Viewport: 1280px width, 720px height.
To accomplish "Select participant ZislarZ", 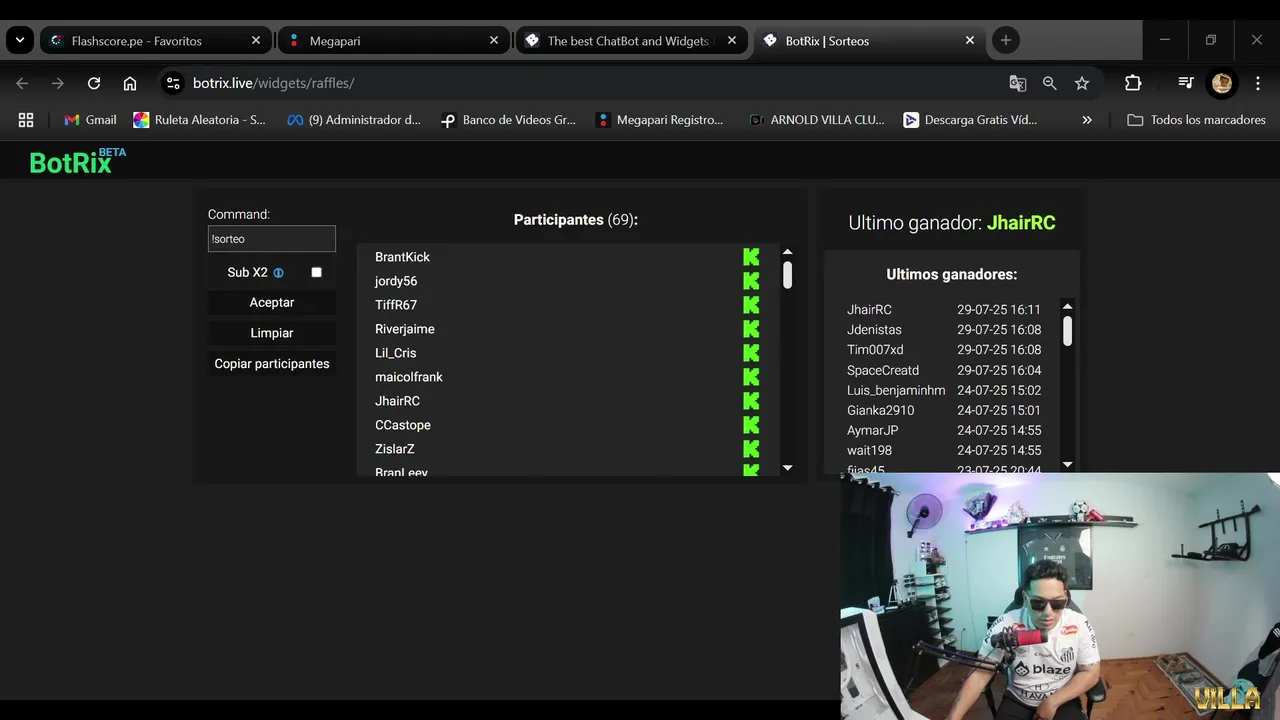I will click(395, 449).
